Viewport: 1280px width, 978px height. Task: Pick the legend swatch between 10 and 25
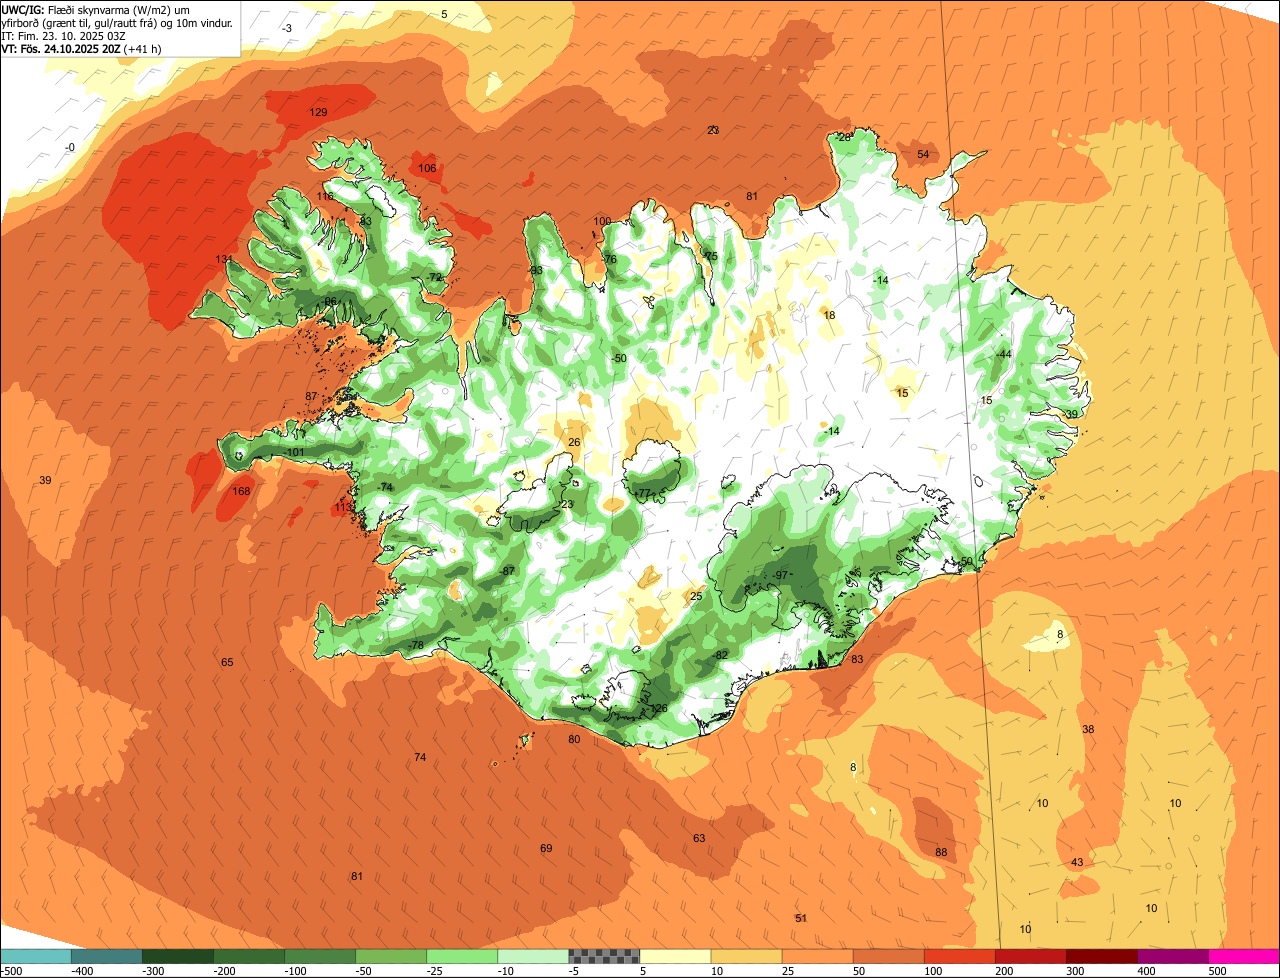(746, 956)
